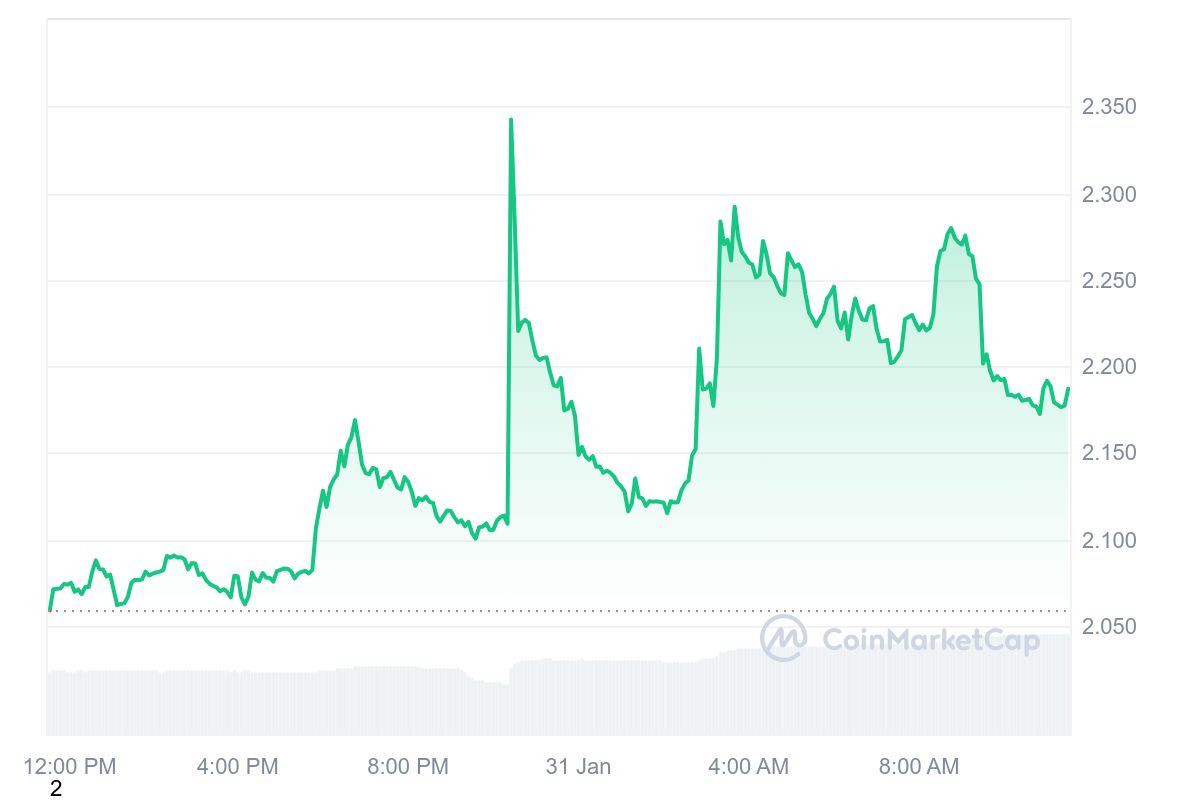Click the 2.100 price axis label
Viewport: 1200px width, 800px height.
pyautogui.click(x=1108, y=541)
